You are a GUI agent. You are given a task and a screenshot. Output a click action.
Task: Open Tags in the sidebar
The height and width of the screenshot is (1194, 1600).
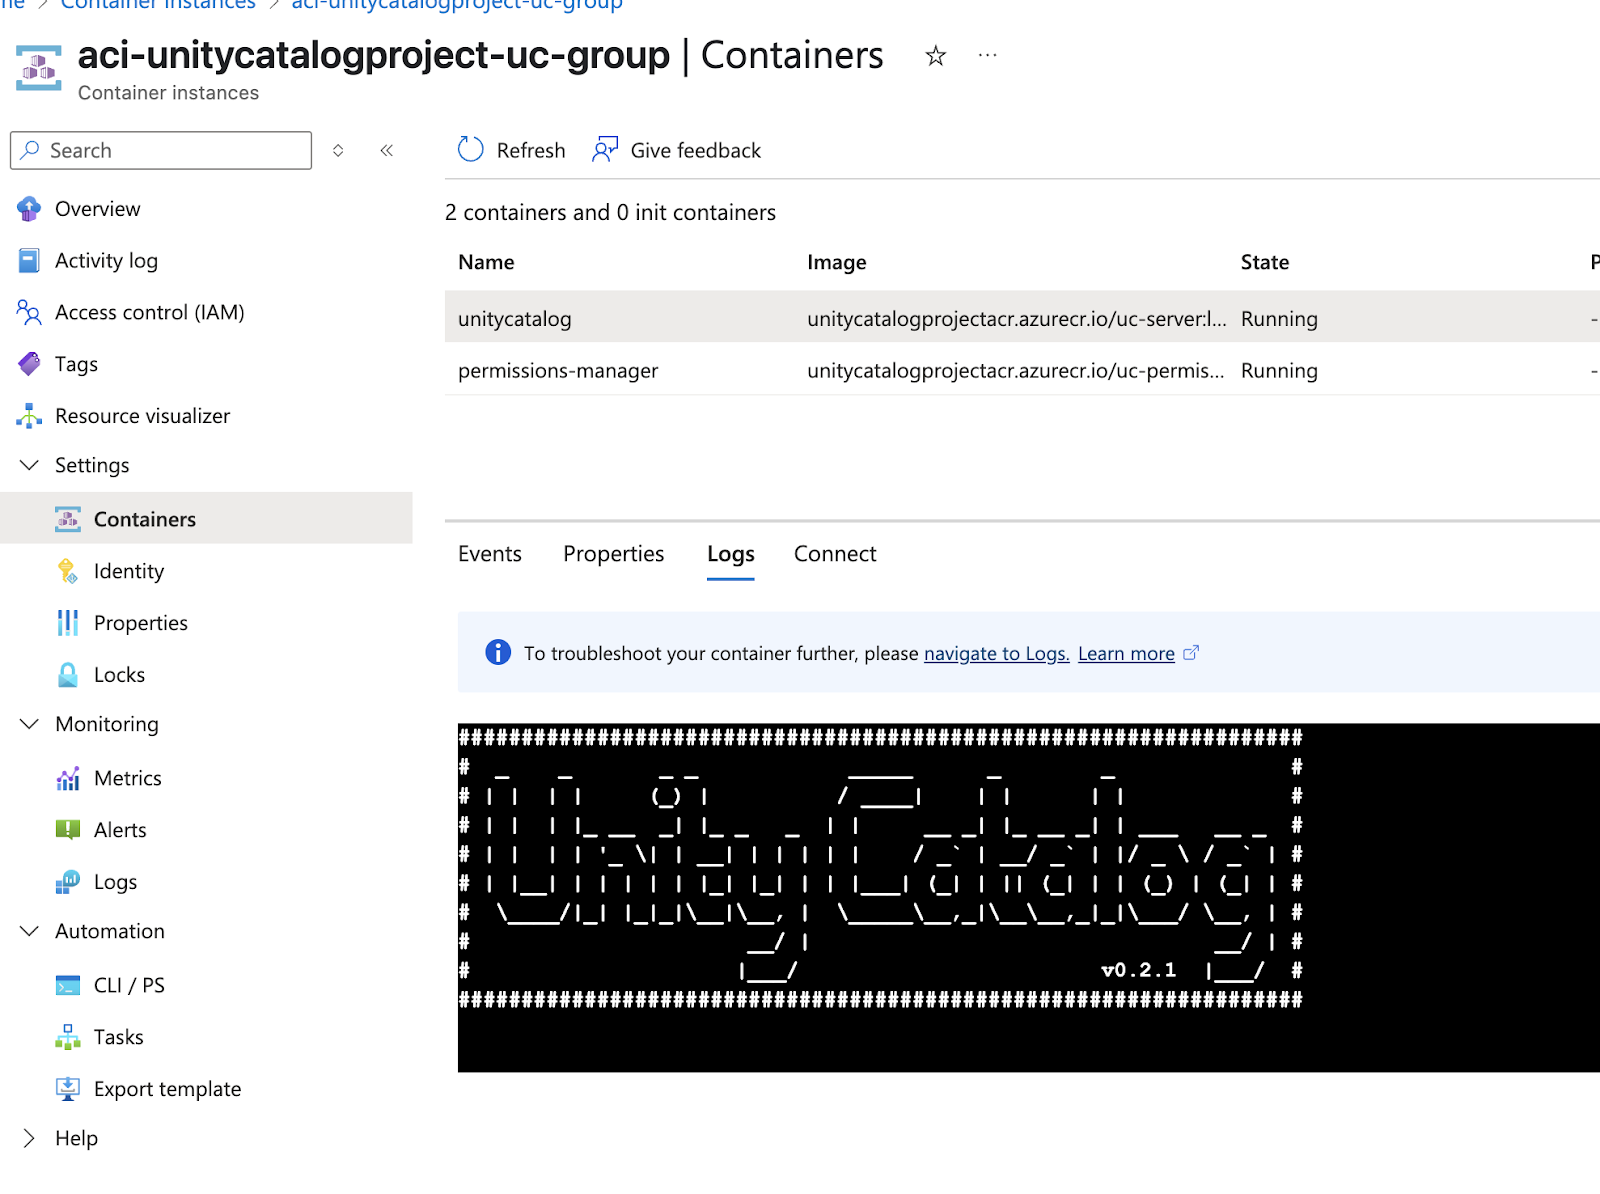pyautogui.click(x=77, y=364)
